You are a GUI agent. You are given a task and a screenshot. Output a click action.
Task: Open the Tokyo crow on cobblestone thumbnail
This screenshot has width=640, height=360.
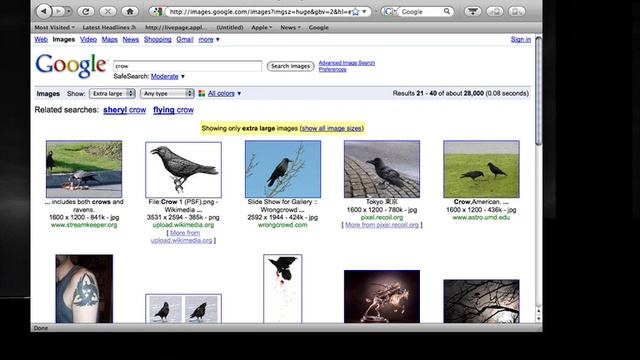pyautogui.click(x=382, y=169)
